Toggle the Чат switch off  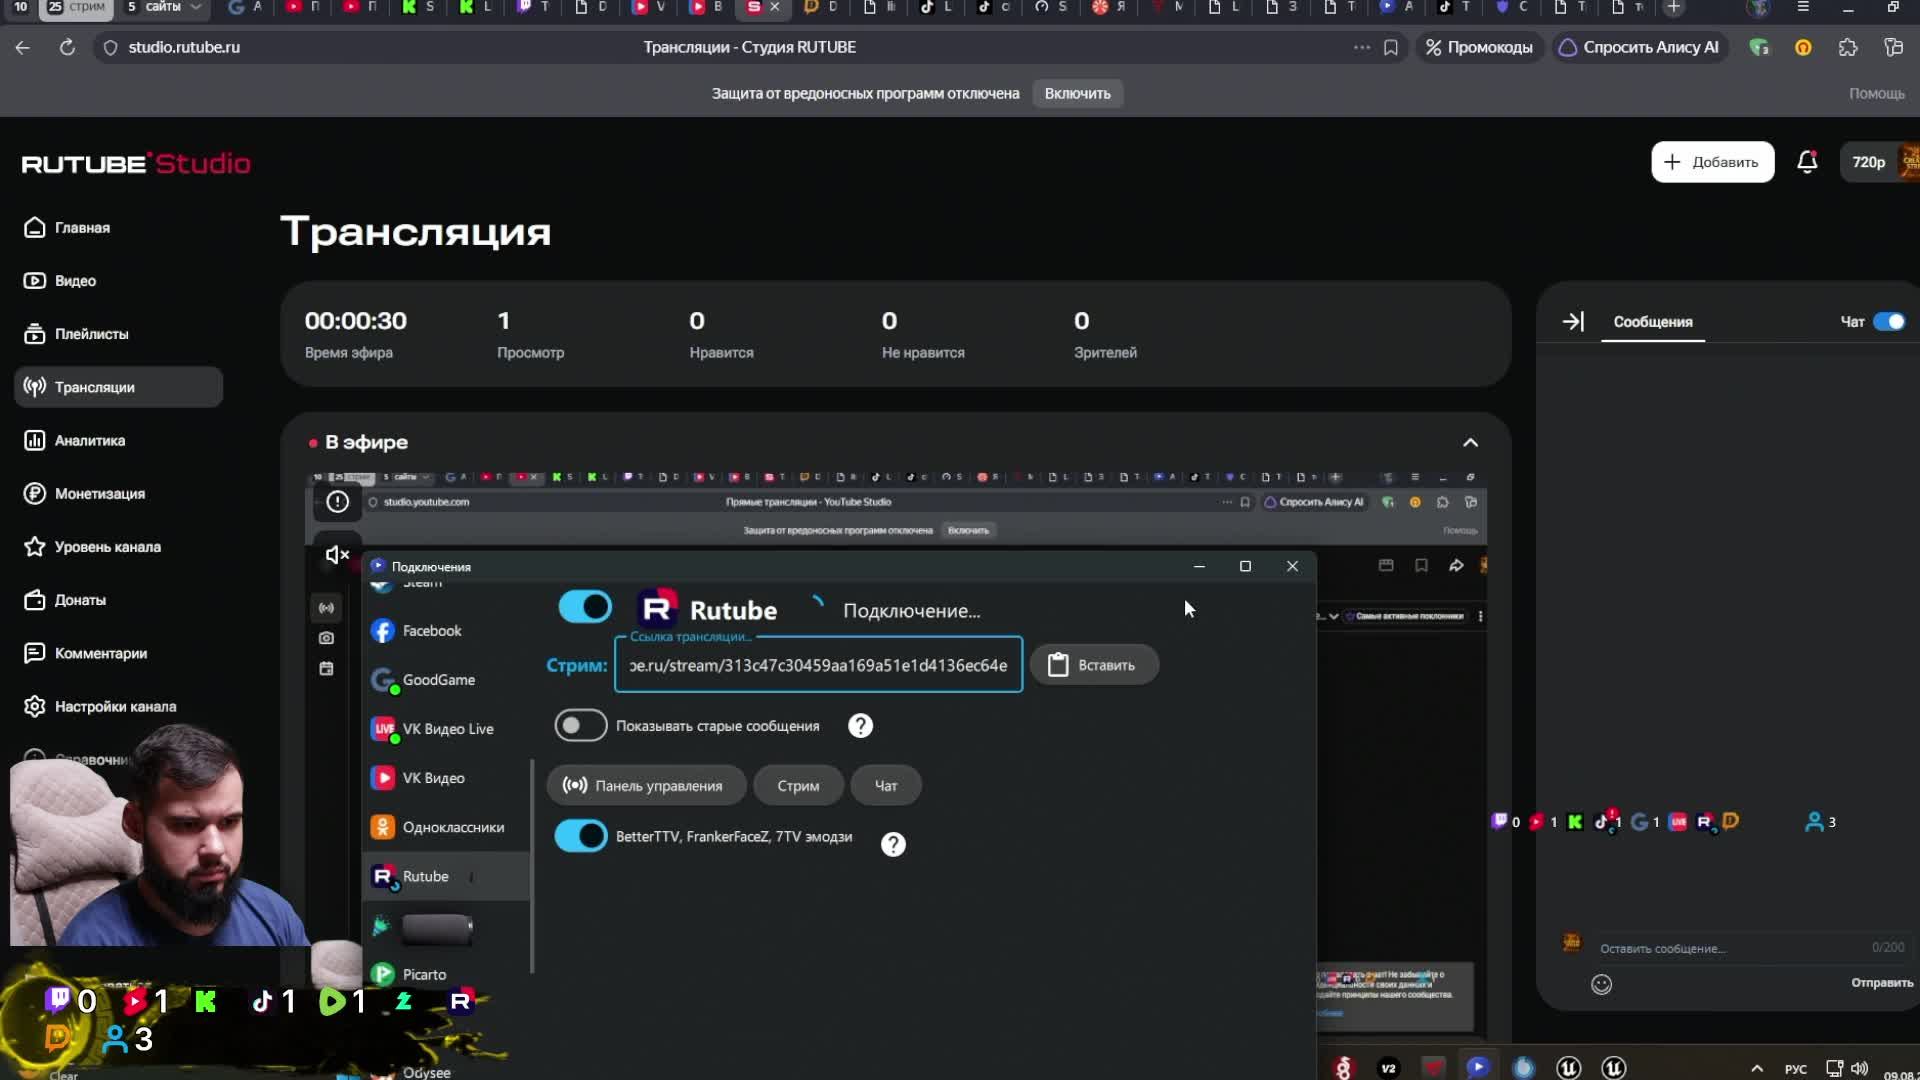[1889, 322]
